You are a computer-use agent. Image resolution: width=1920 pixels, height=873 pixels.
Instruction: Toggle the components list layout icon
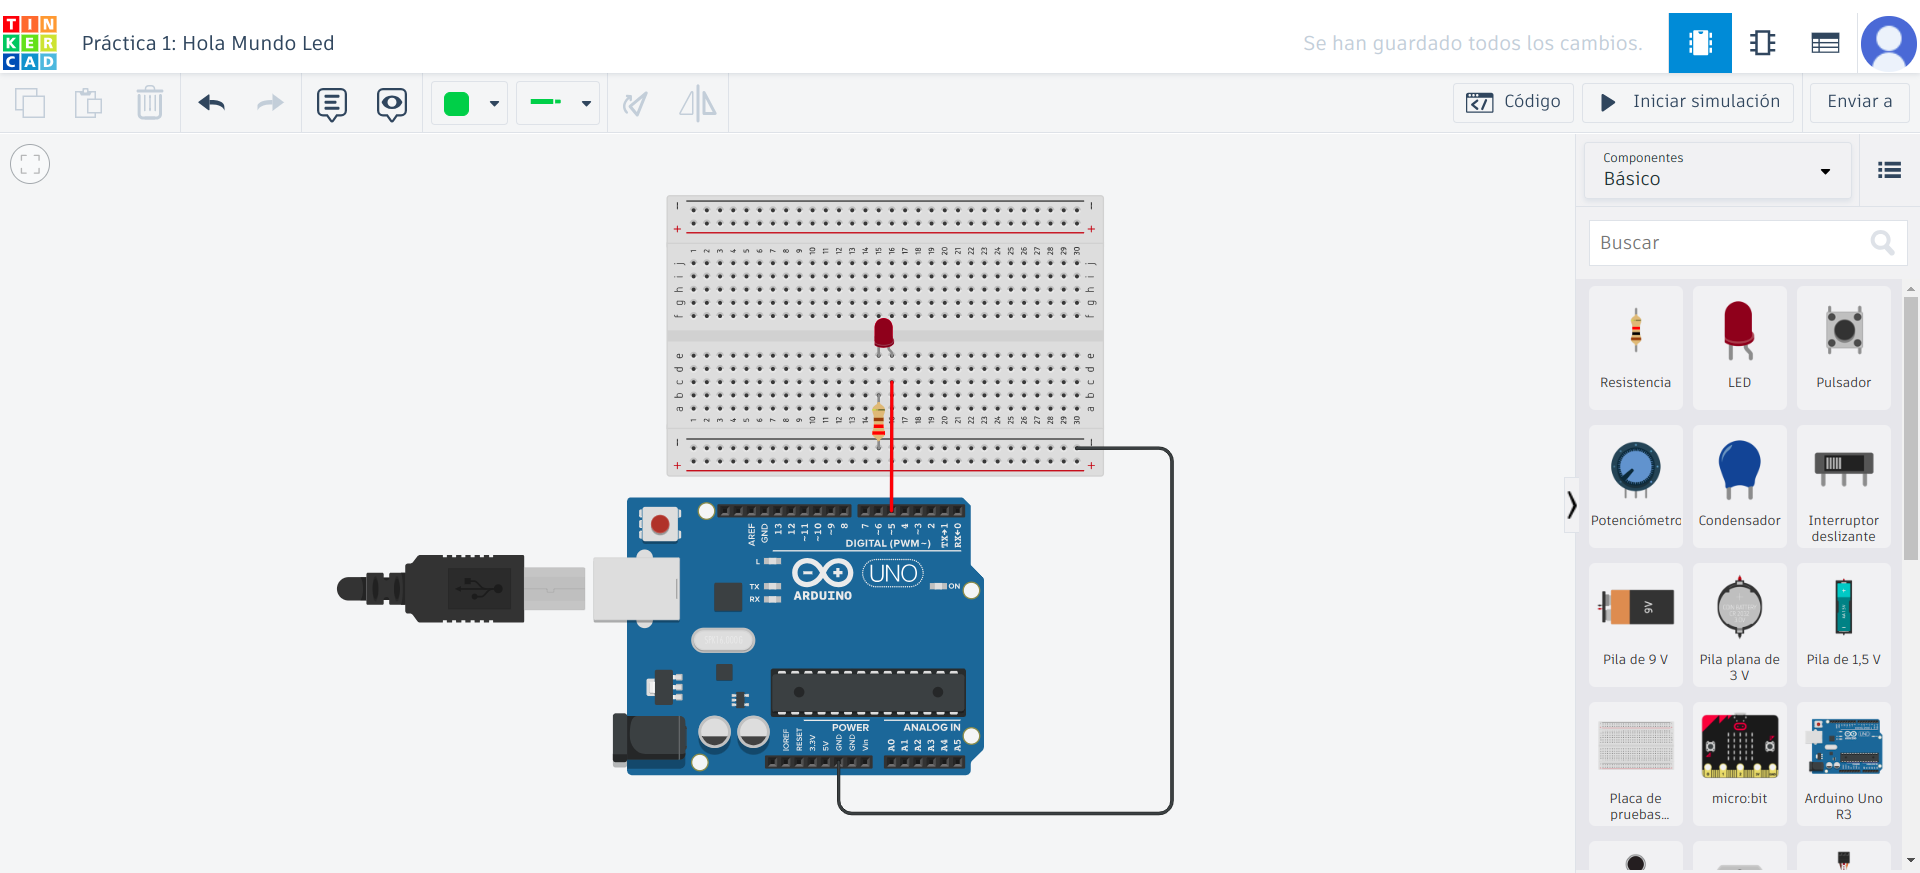tap(1889, 171)
